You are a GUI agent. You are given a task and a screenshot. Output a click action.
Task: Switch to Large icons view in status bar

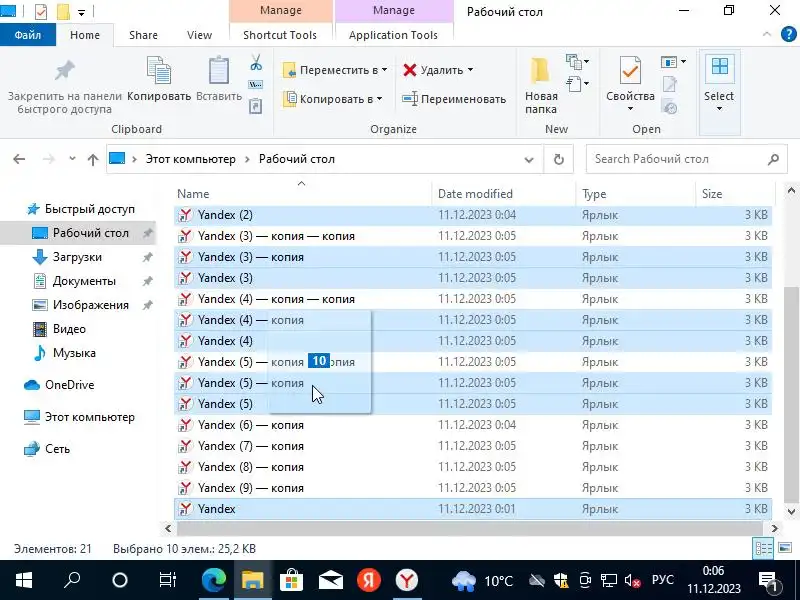coord(785,549)
